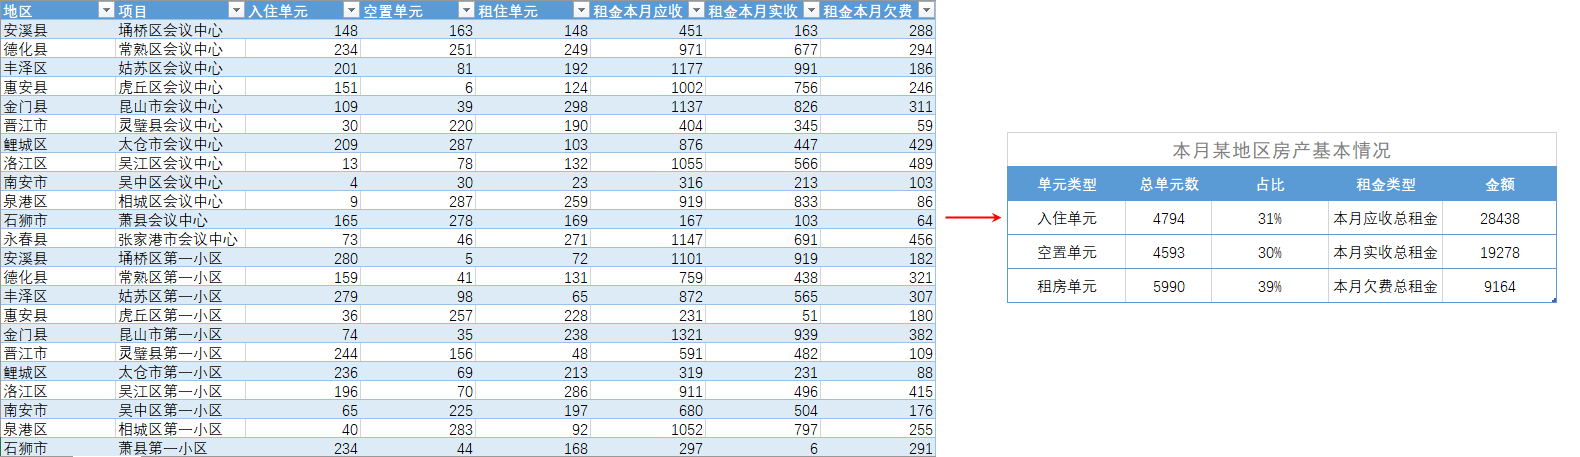The image size is (1580, 457).
Task: Click the 租金类型 summary header
Action: [1385, 184]
